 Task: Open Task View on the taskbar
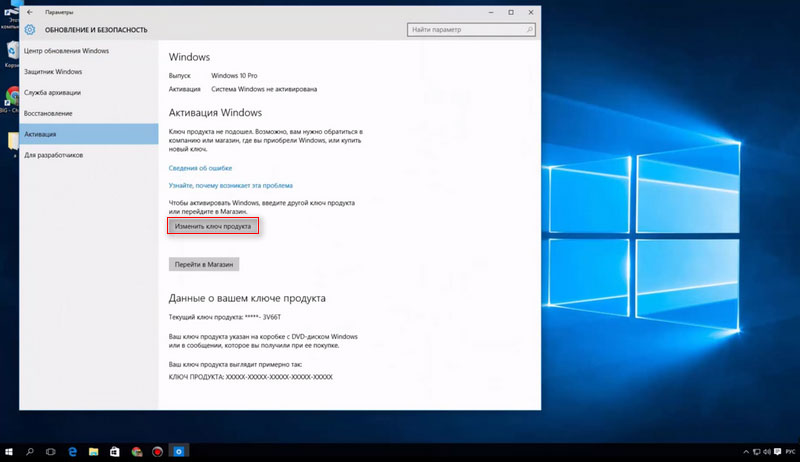(x=51, y=452)
